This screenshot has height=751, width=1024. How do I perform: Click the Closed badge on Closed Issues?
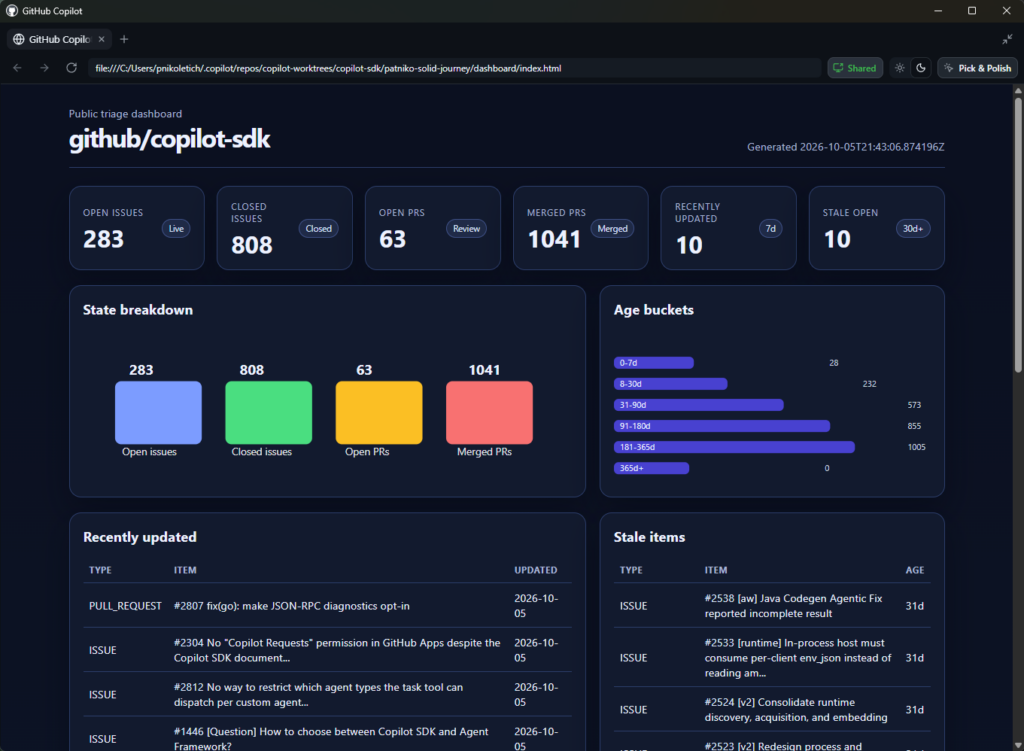coord(319,229)
